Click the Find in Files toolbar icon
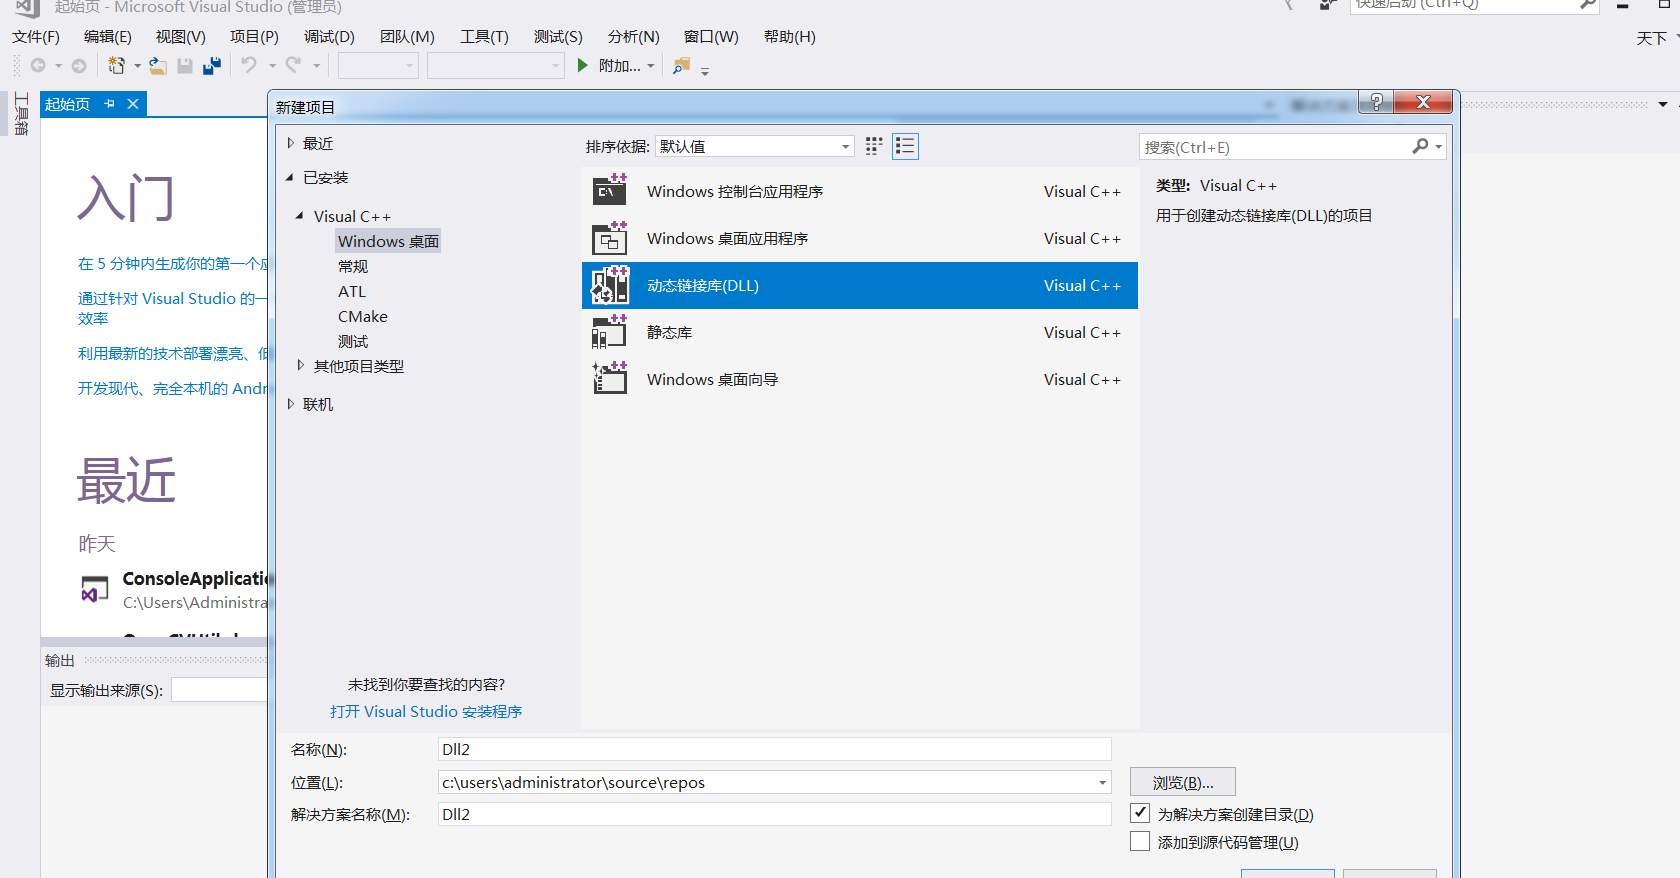This screenshot has width=1680, height=878. coord(682,66)
